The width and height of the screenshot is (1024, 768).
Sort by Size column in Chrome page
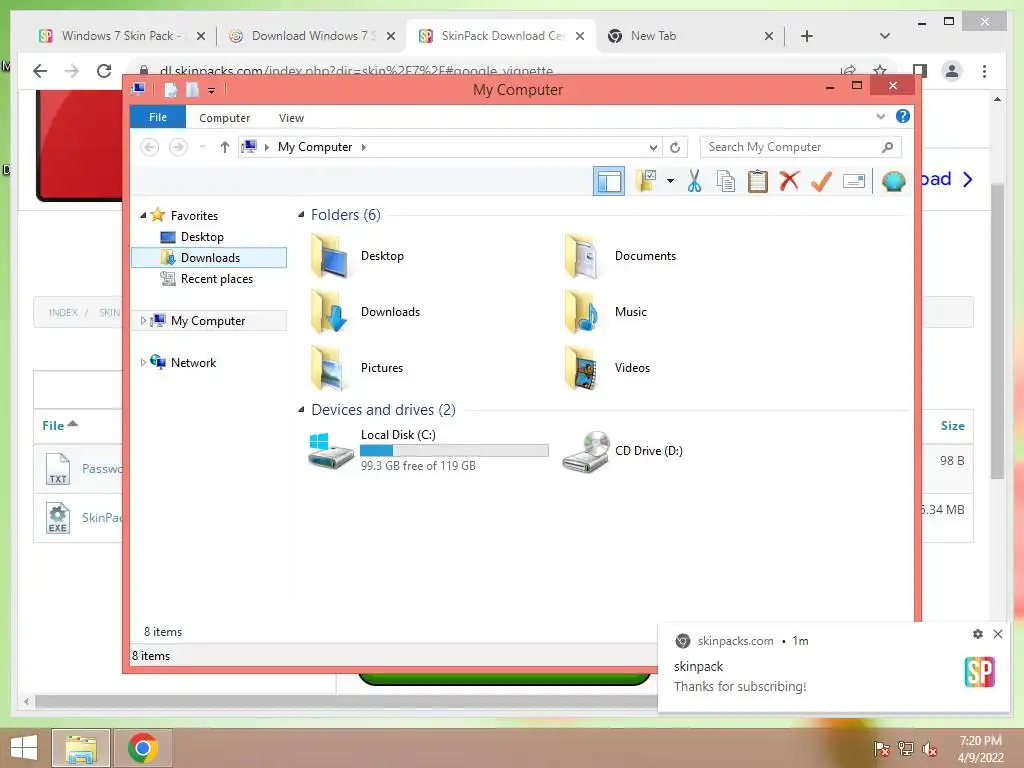pos(952,425)
